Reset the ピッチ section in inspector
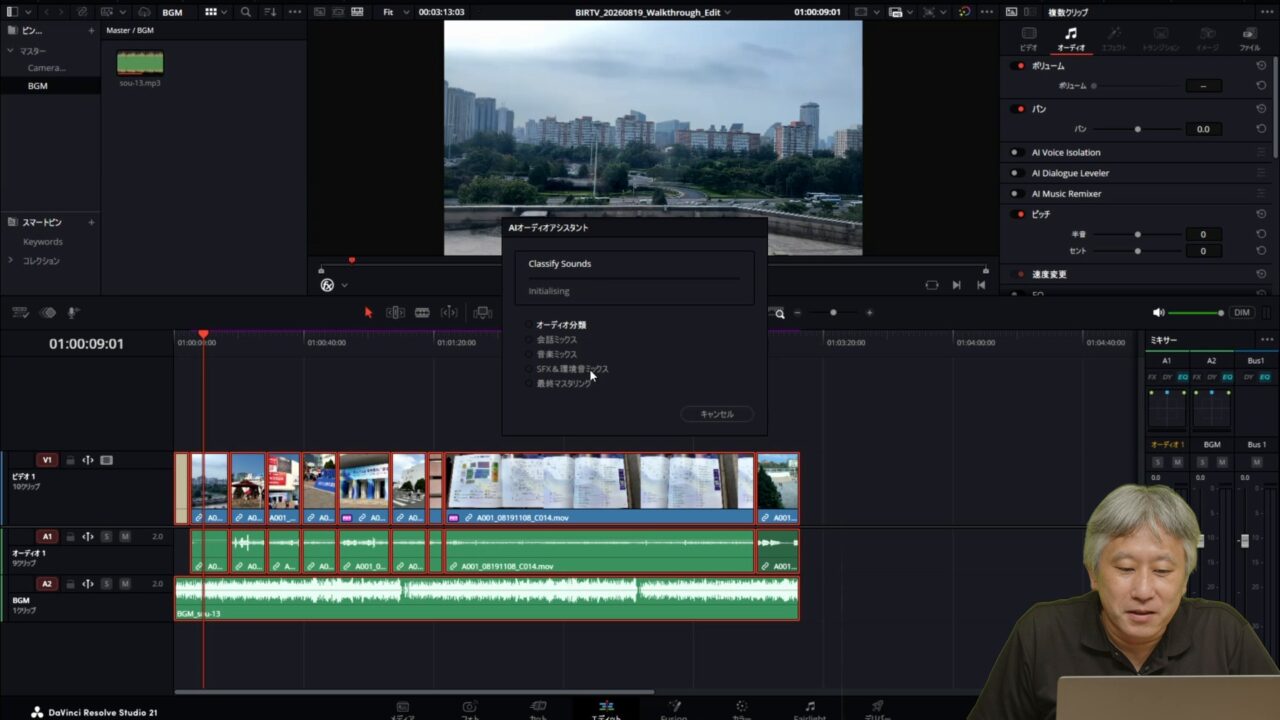 [x=1261, y=214]
